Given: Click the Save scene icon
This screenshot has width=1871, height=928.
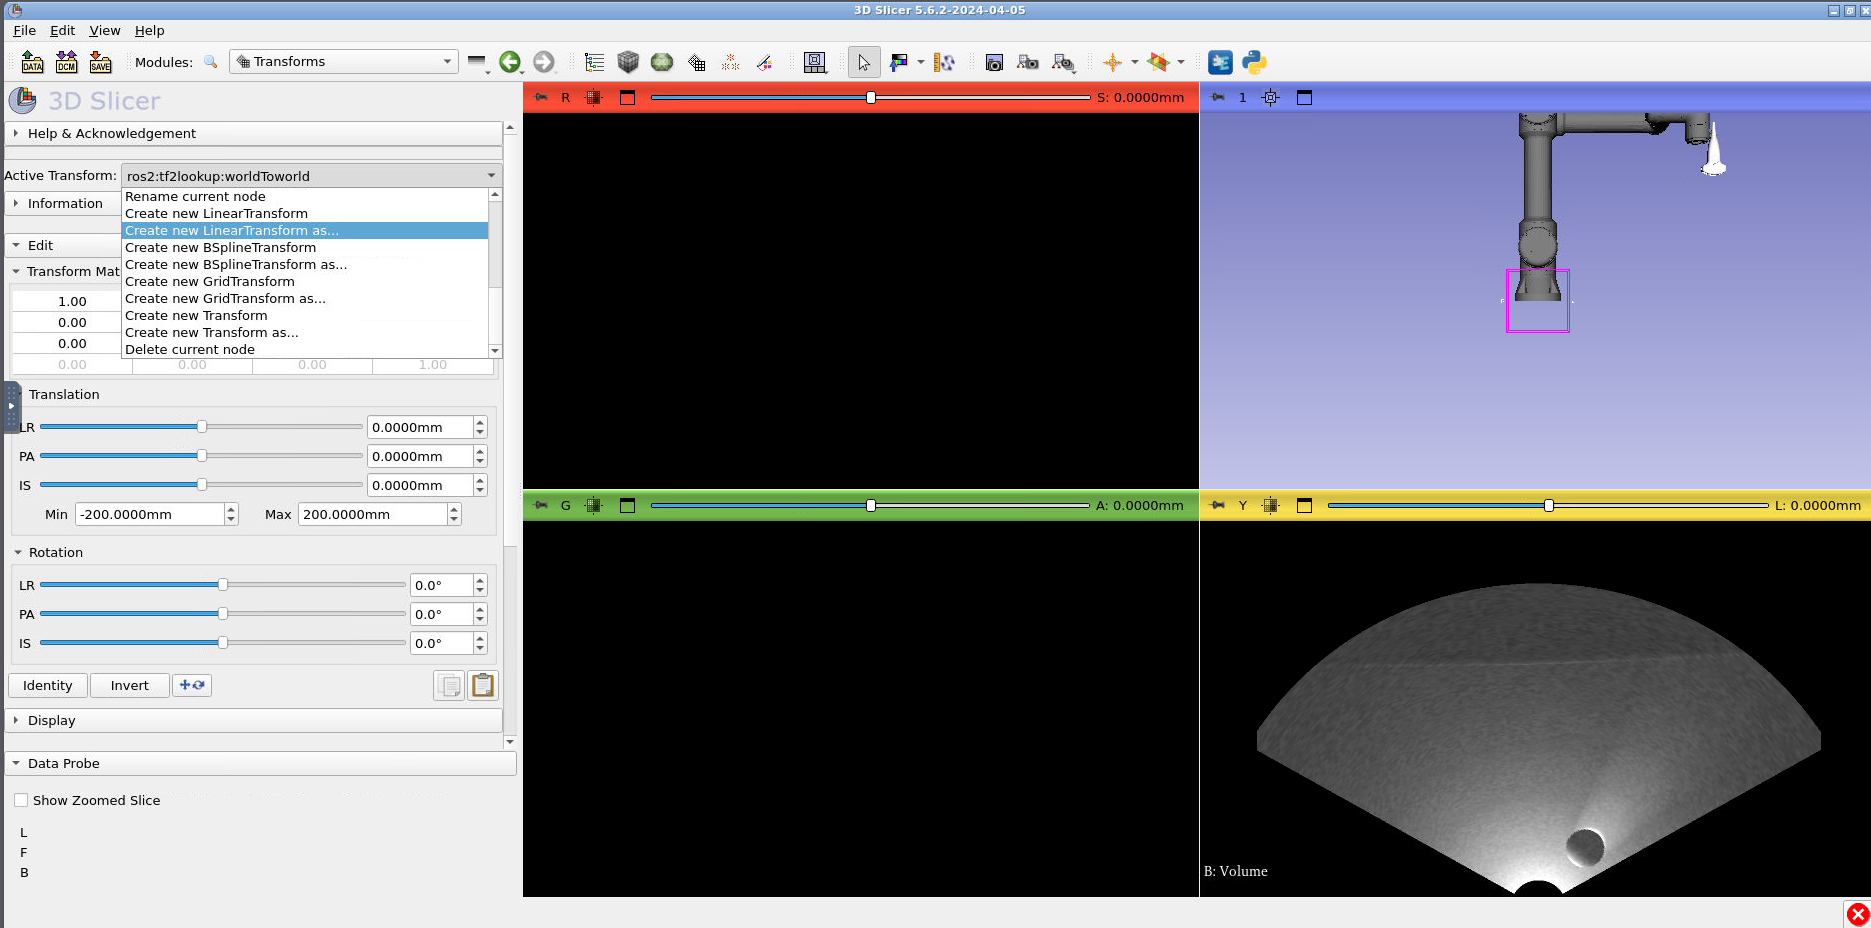Looking at the screenshot, I should point(100,62).
